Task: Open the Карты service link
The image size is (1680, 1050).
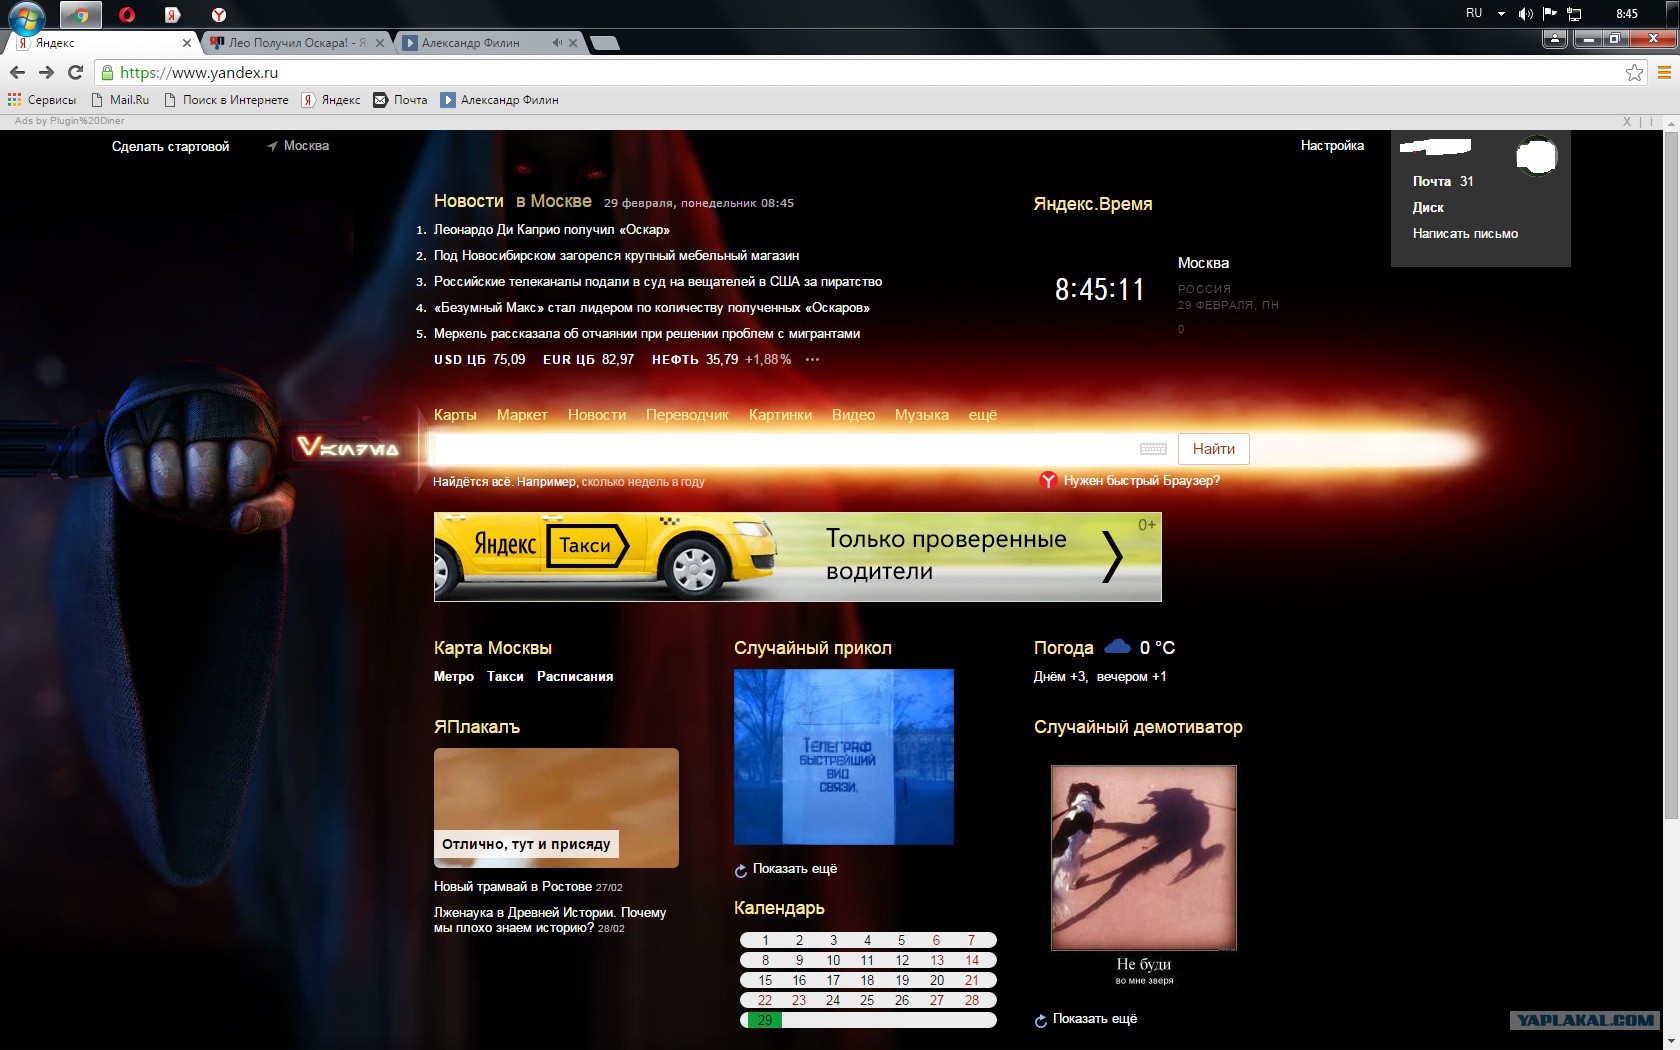Action: [455, 415]
